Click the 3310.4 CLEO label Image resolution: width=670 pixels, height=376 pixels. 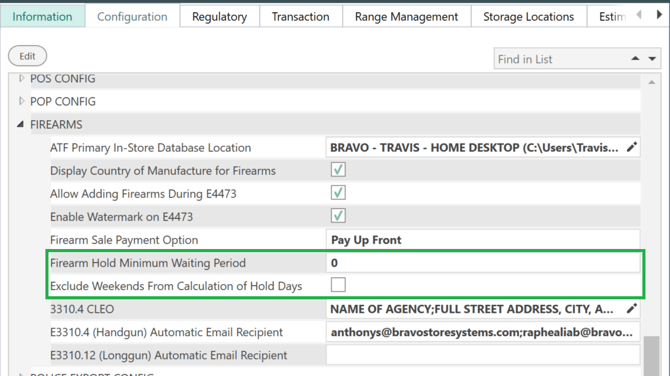pos(82,309)
